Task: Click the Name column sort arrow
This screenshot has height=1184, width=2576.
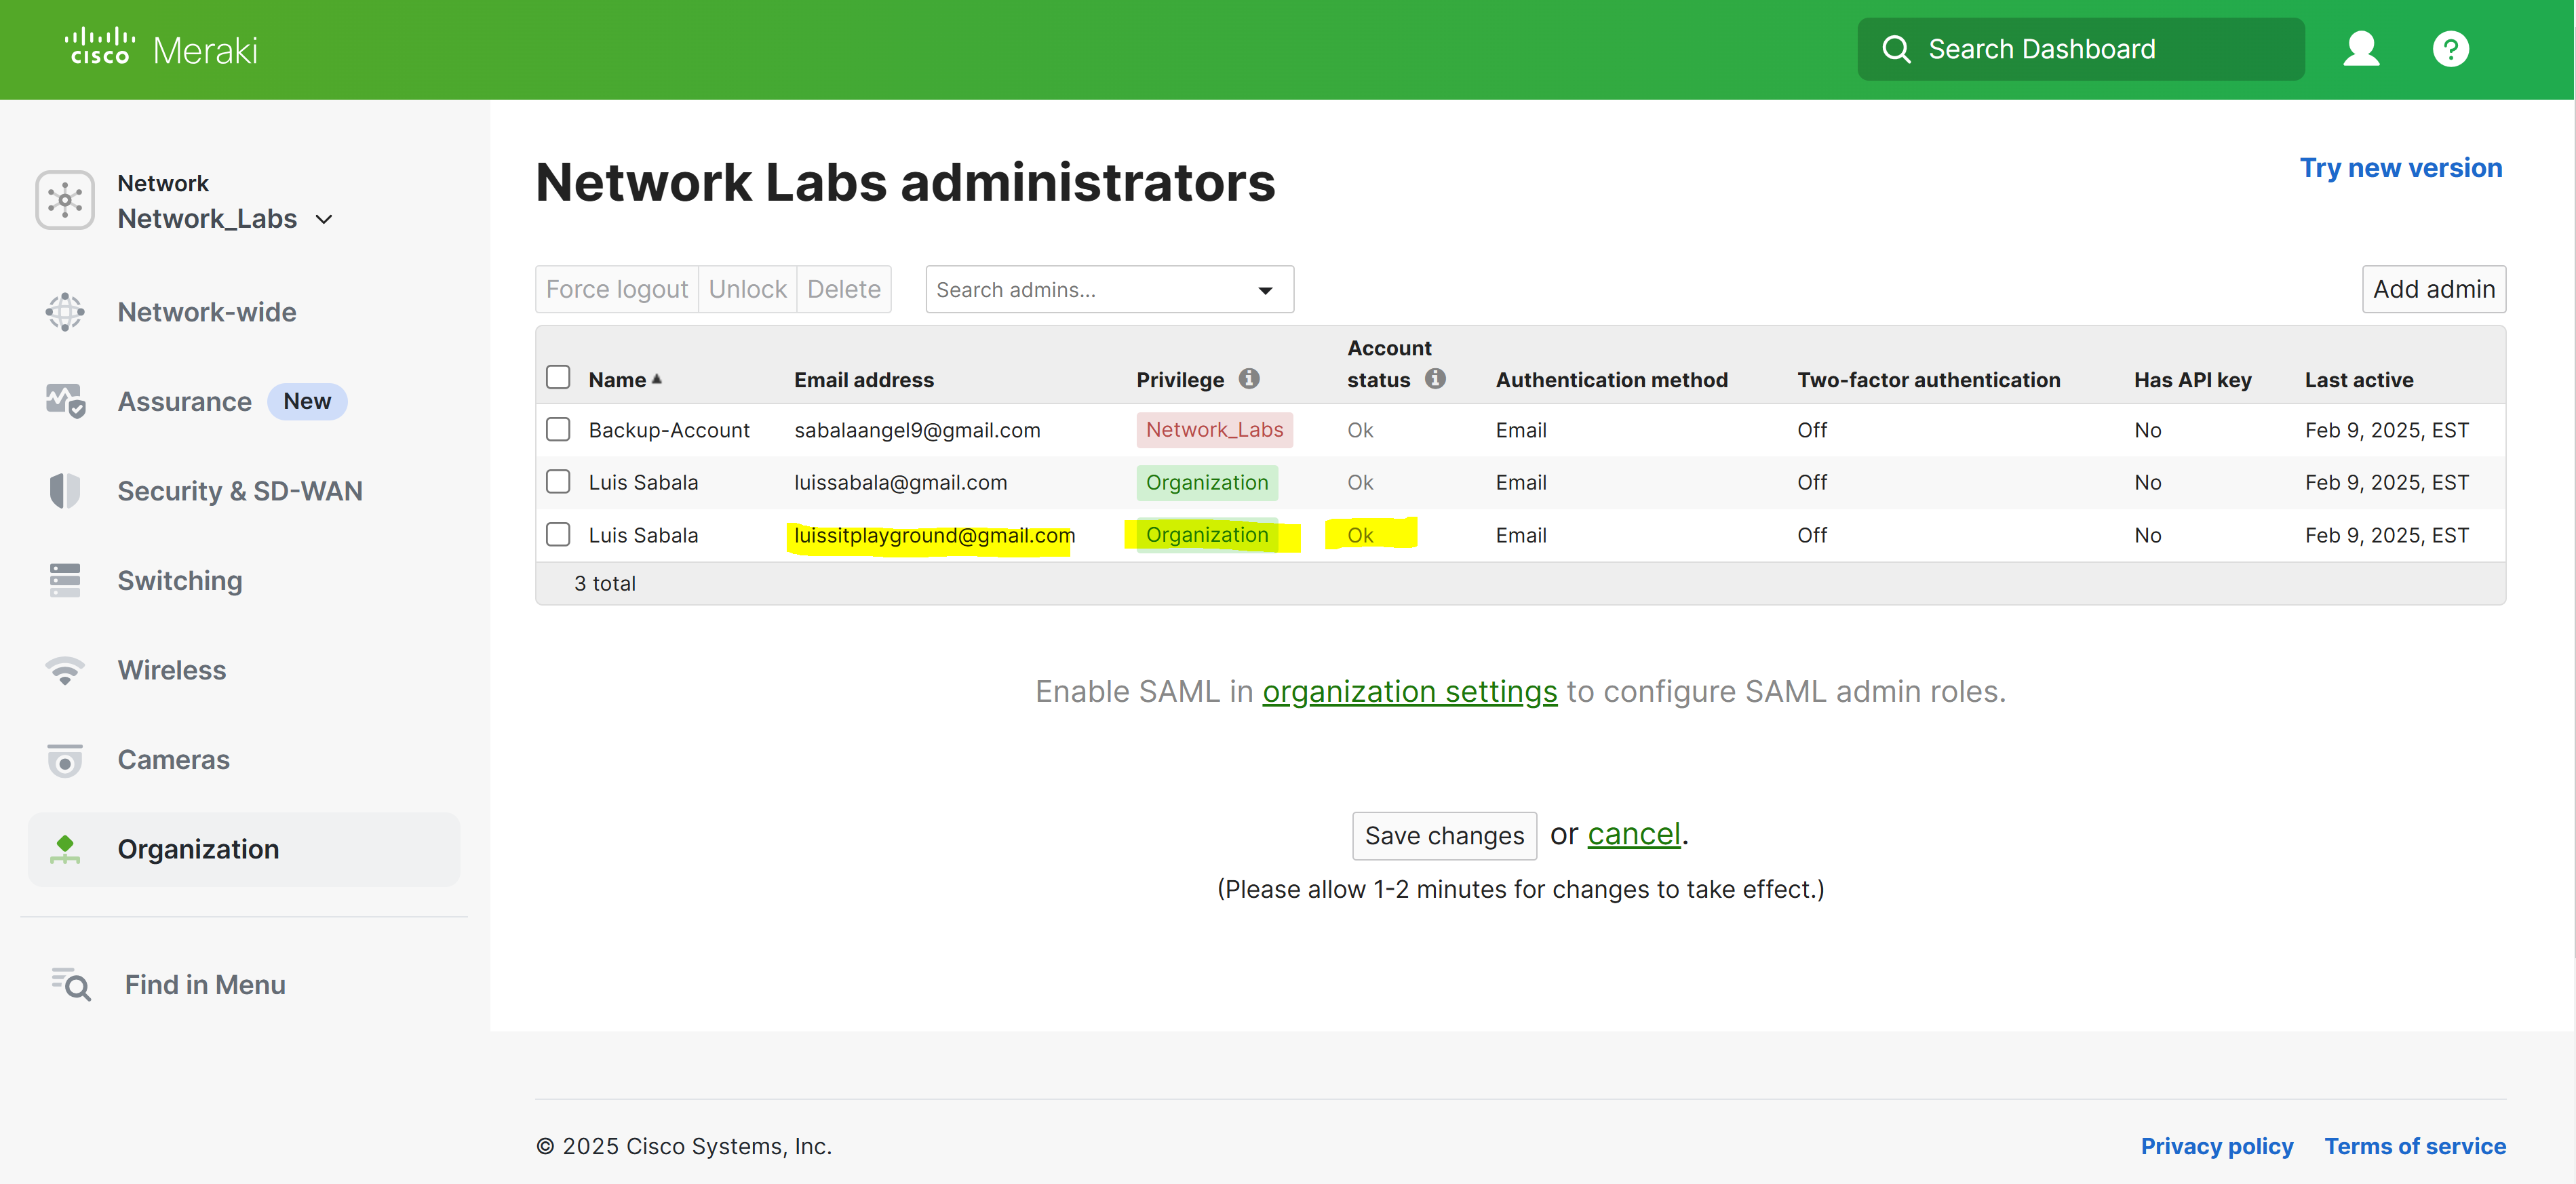Action: (657, 379)
